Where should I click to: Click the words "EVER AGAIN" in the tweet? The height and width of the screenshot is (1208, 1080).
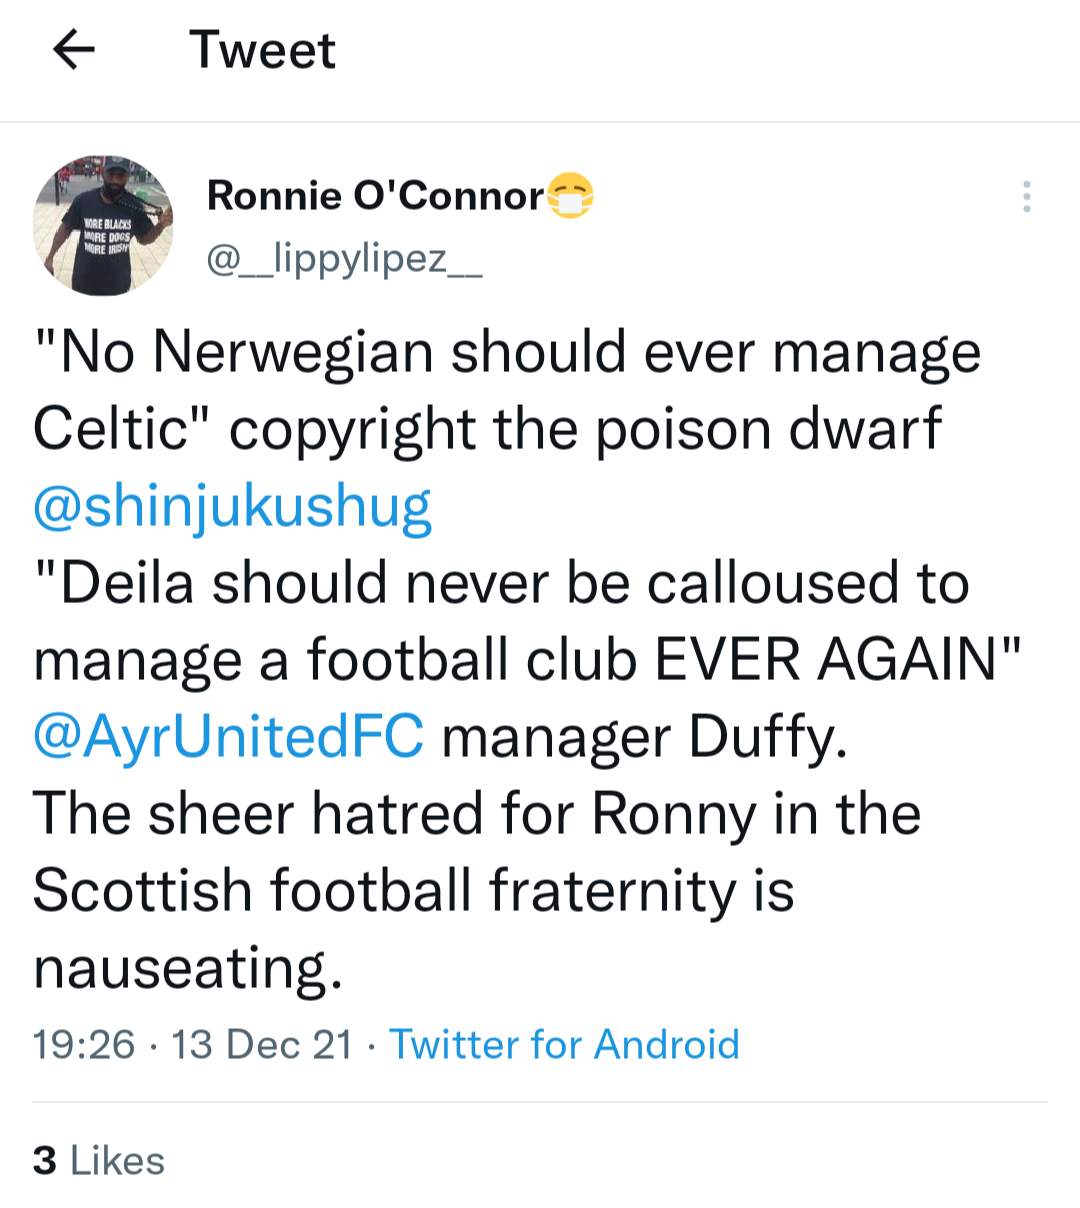click(827, 660)
